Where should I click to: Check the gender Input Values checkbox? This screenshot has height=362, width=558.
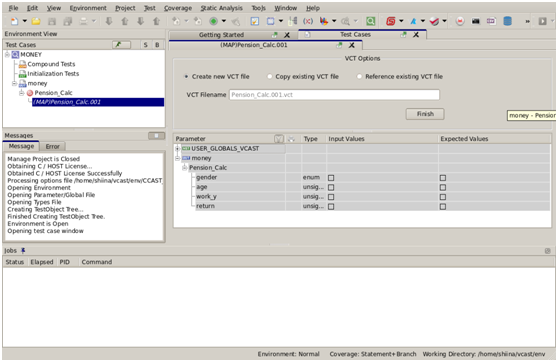point(331,178)
